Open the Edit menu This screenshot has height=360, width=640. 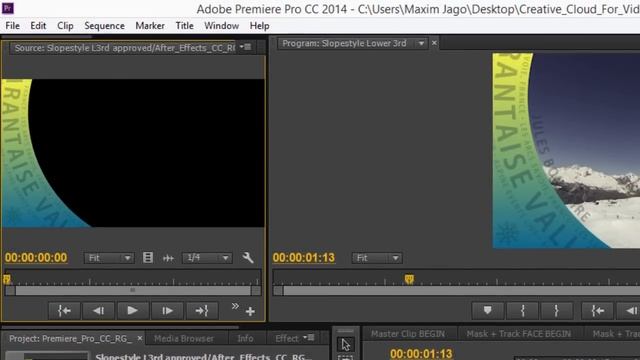[38, 26]
